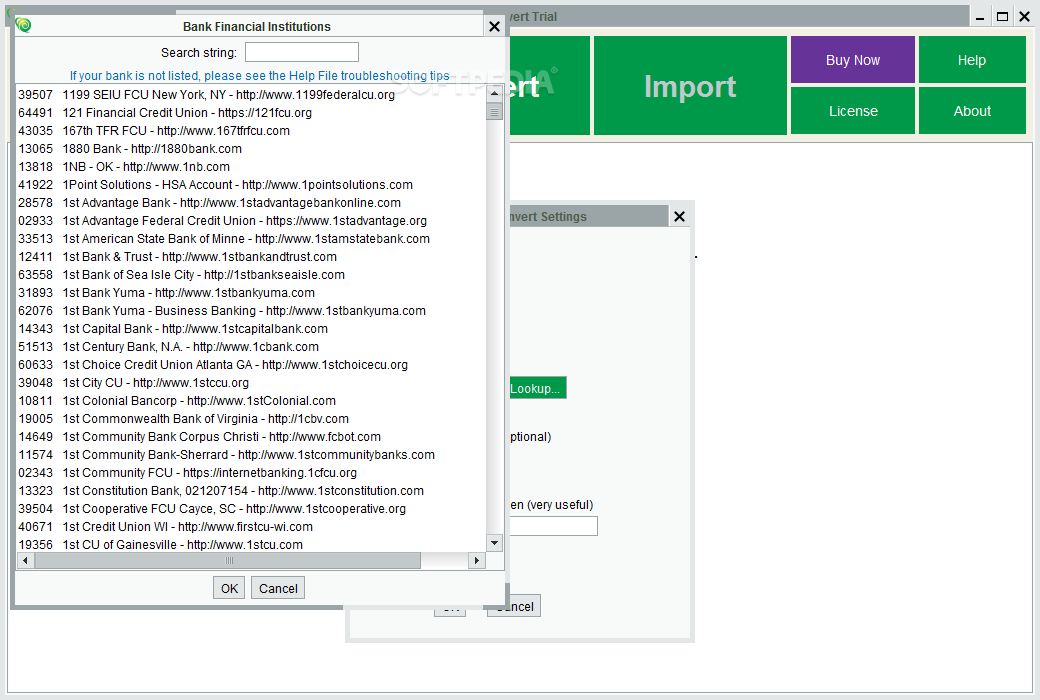Click the bank list vertical scrollbar thumb

(x=494, y=111)
